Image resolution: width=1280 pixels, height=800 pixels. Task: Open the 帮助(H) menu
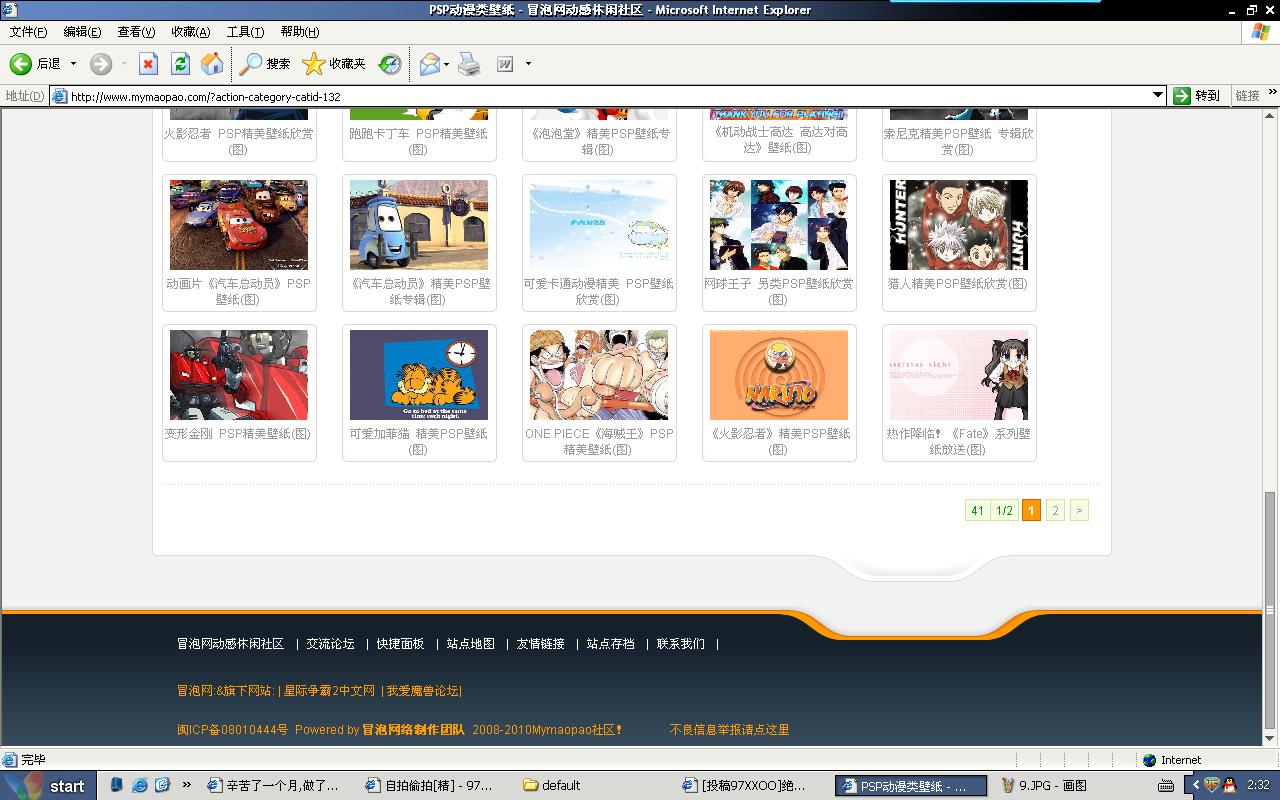[300, 32]
